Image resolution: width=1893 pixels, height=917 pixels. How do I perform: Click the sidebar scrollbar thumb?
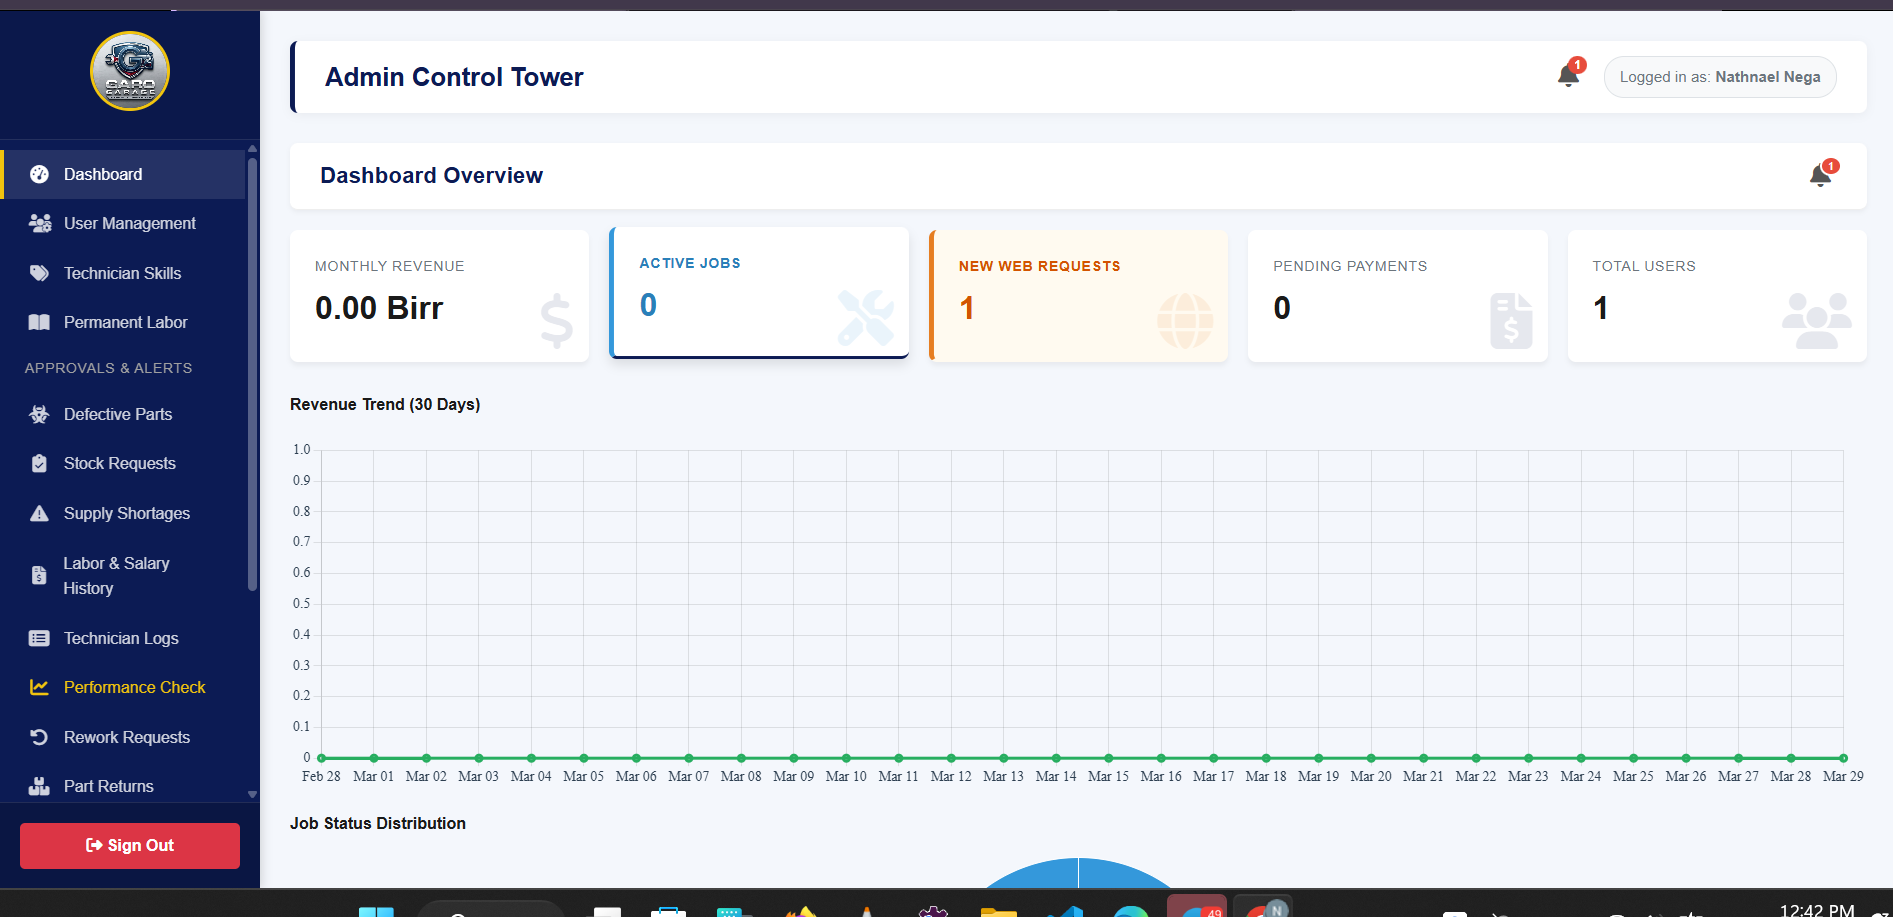(252, 373)
